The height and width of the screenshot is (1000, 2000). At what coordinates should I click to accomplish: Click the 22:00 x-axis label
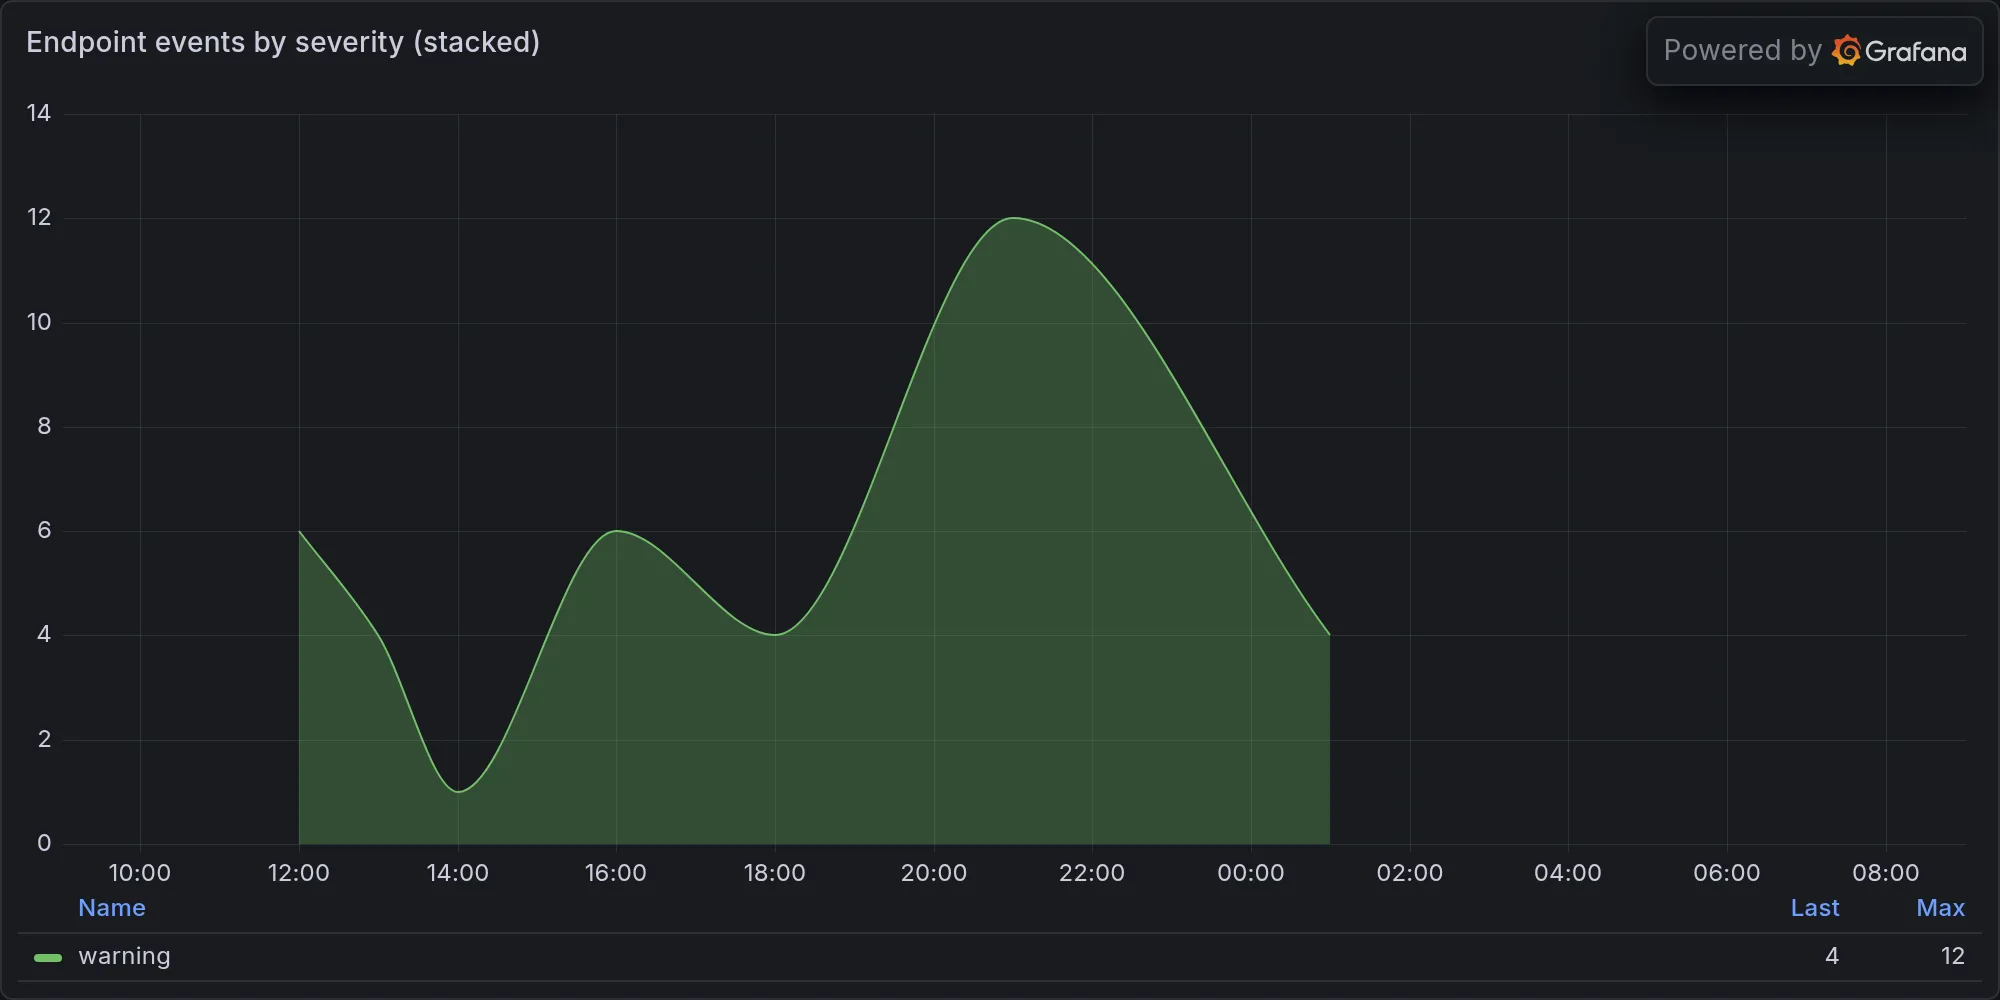point(1092,873)
